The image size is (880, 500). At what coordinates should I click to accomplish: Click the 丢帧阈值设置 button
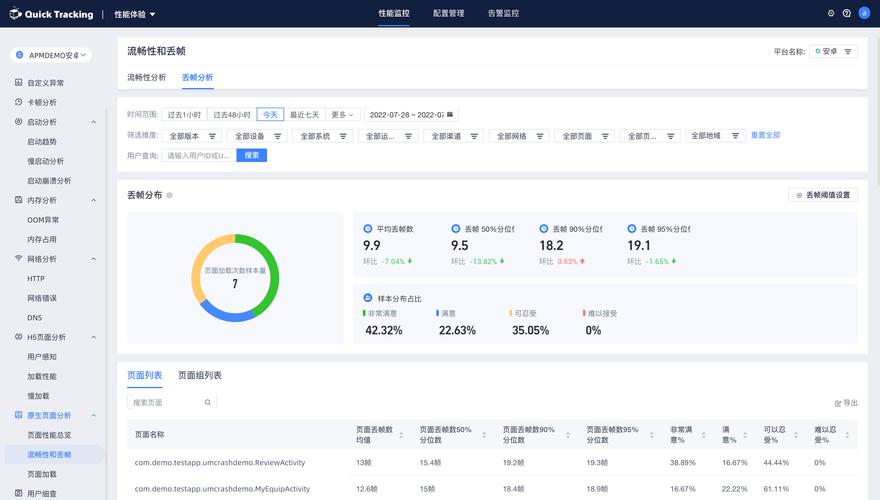tap(823, 195)
